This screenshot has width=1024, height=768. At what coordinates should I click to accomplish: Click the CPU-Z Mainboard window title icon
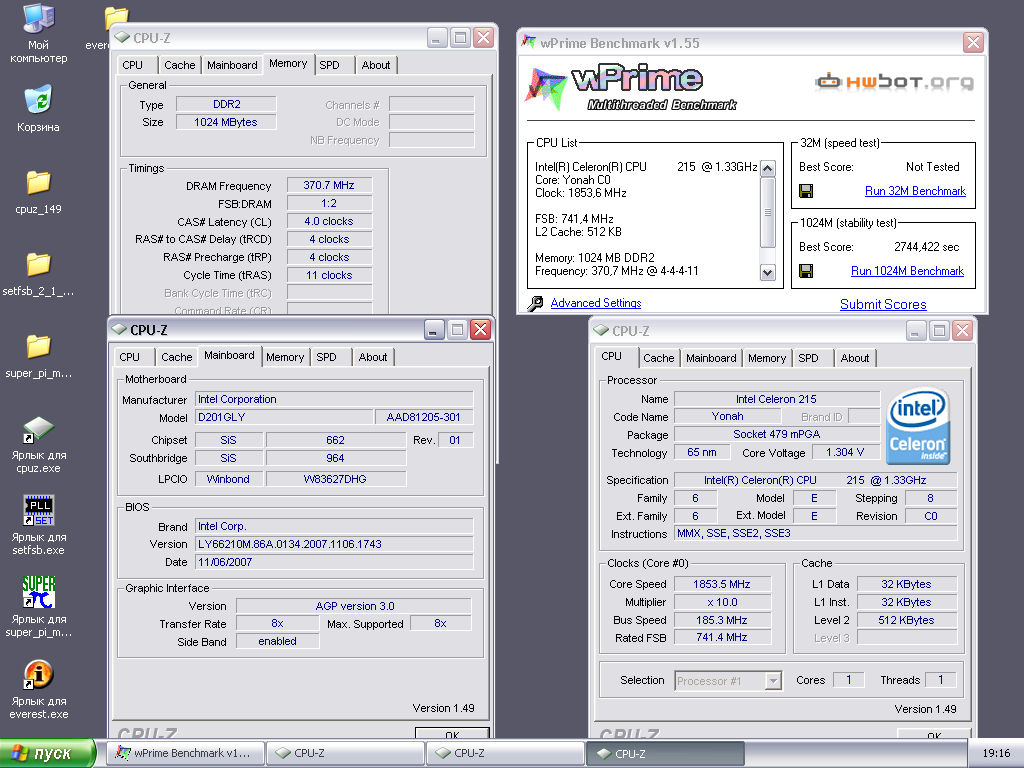point(119,330)
